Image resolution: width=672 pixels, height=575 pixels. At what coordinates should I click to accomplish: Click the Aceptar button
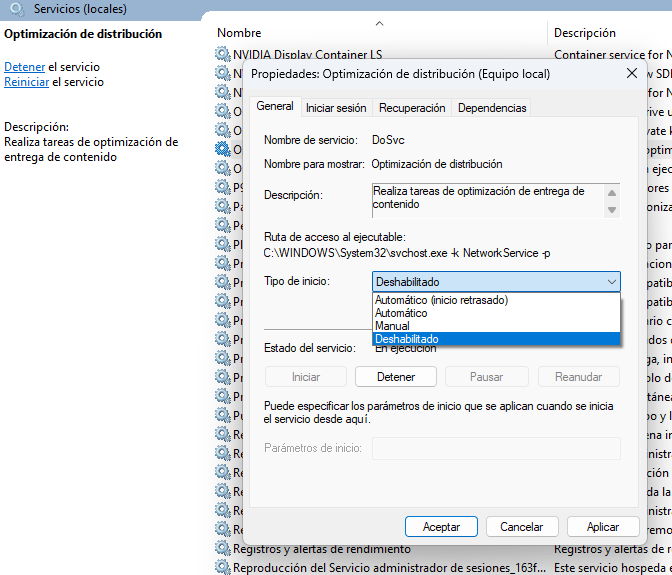point(441,526)
